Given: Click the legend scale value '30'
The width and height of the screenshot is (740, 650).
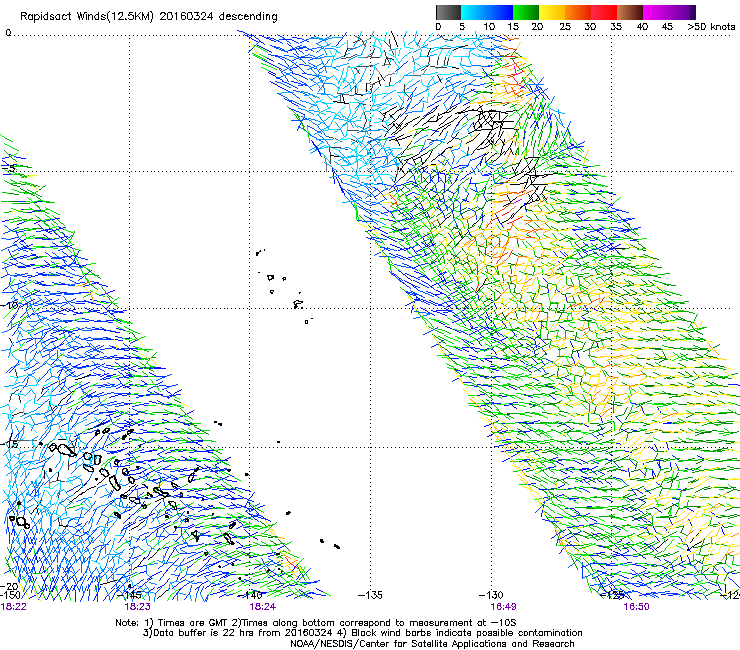Looking at the screenshot, I should (590, 26).
